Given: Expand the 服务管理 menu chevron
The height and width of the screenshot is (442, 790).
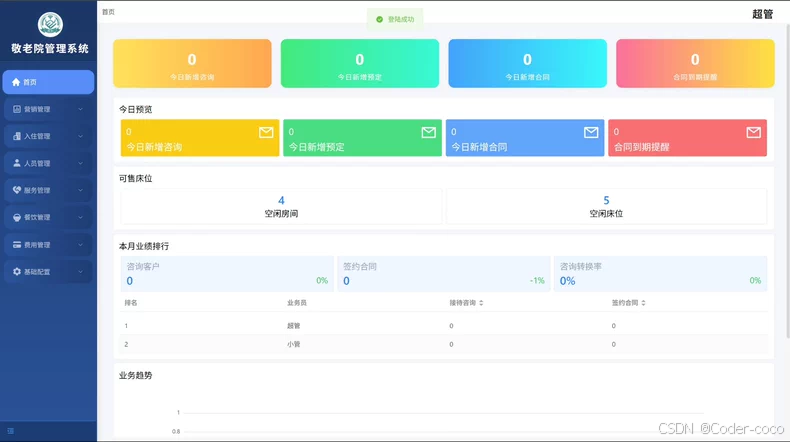Looking at the screenshot, I should pyautogui.click(x=80, y=190).
